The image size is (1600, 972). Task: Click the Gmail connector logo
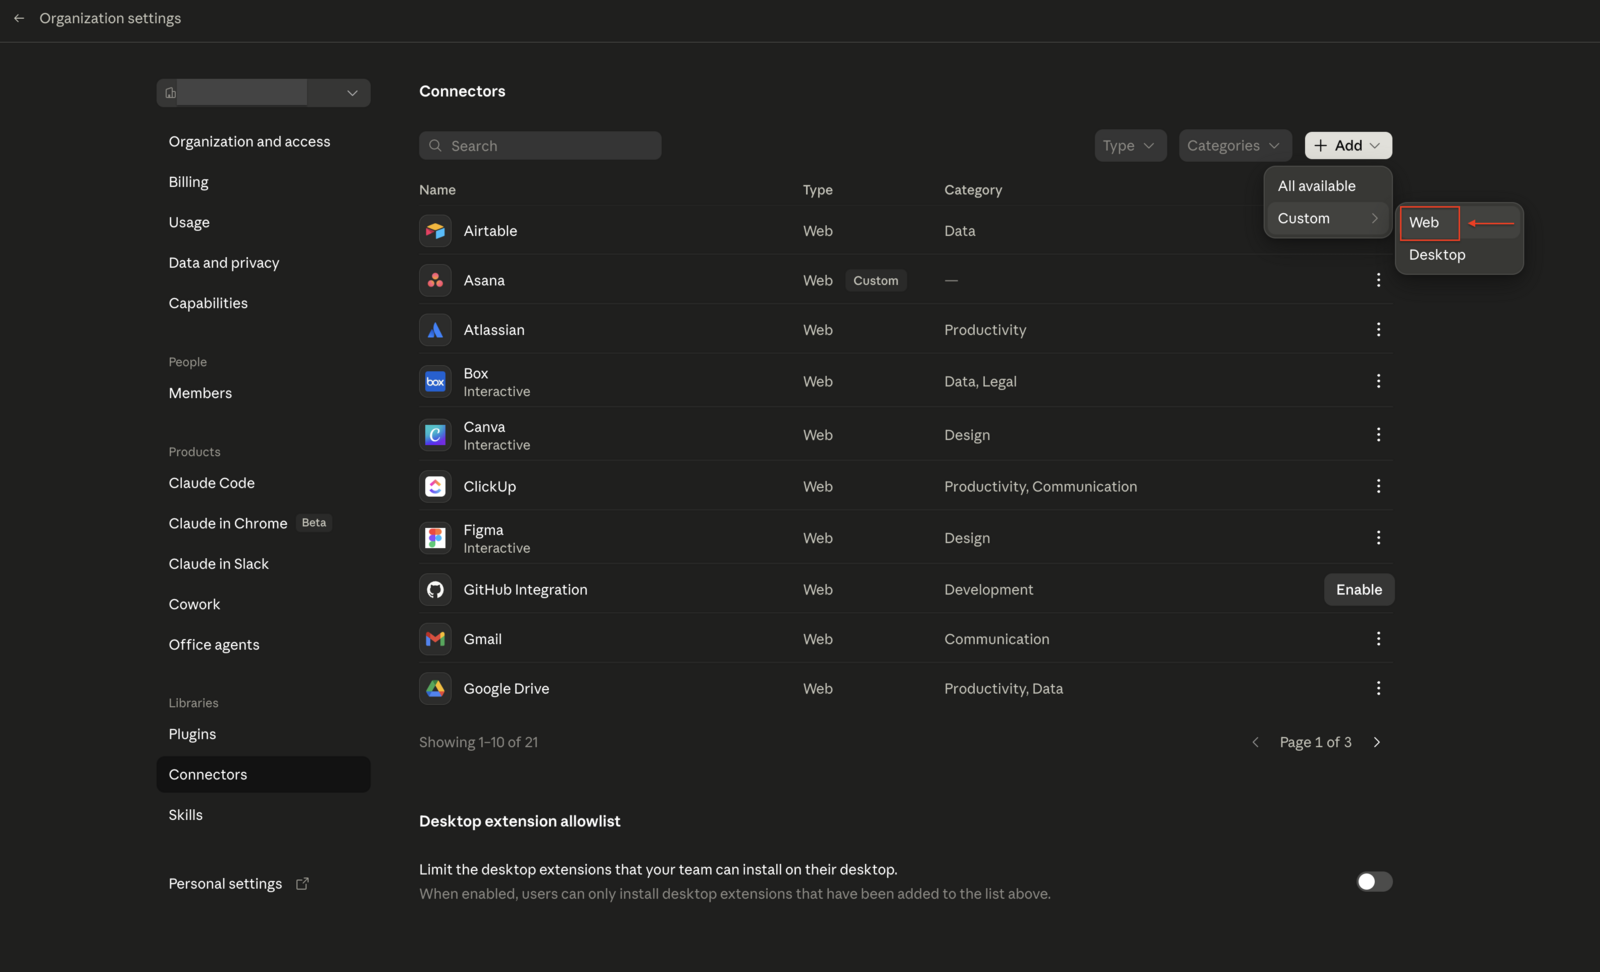435,639
